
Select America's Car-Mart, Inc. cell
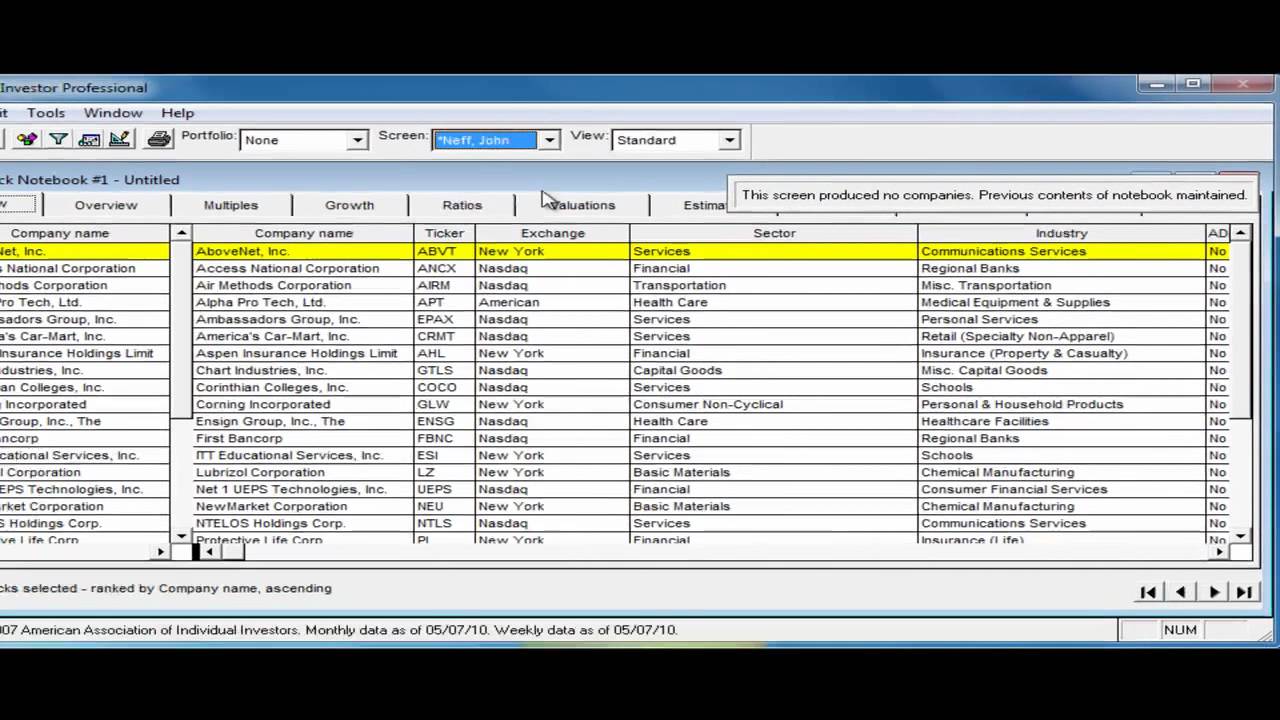point(303,336)
